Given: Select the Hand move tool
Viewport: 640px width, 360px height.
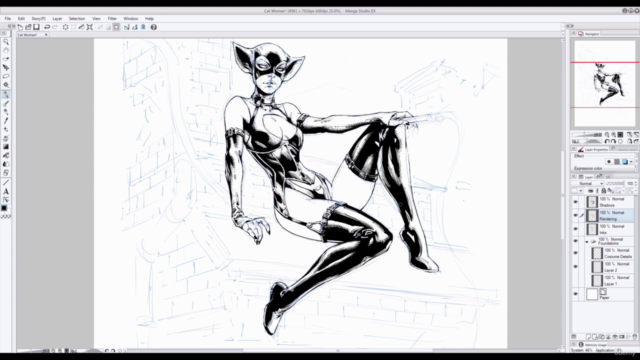Looking at the screenshot, I should [x=6, y=50].
